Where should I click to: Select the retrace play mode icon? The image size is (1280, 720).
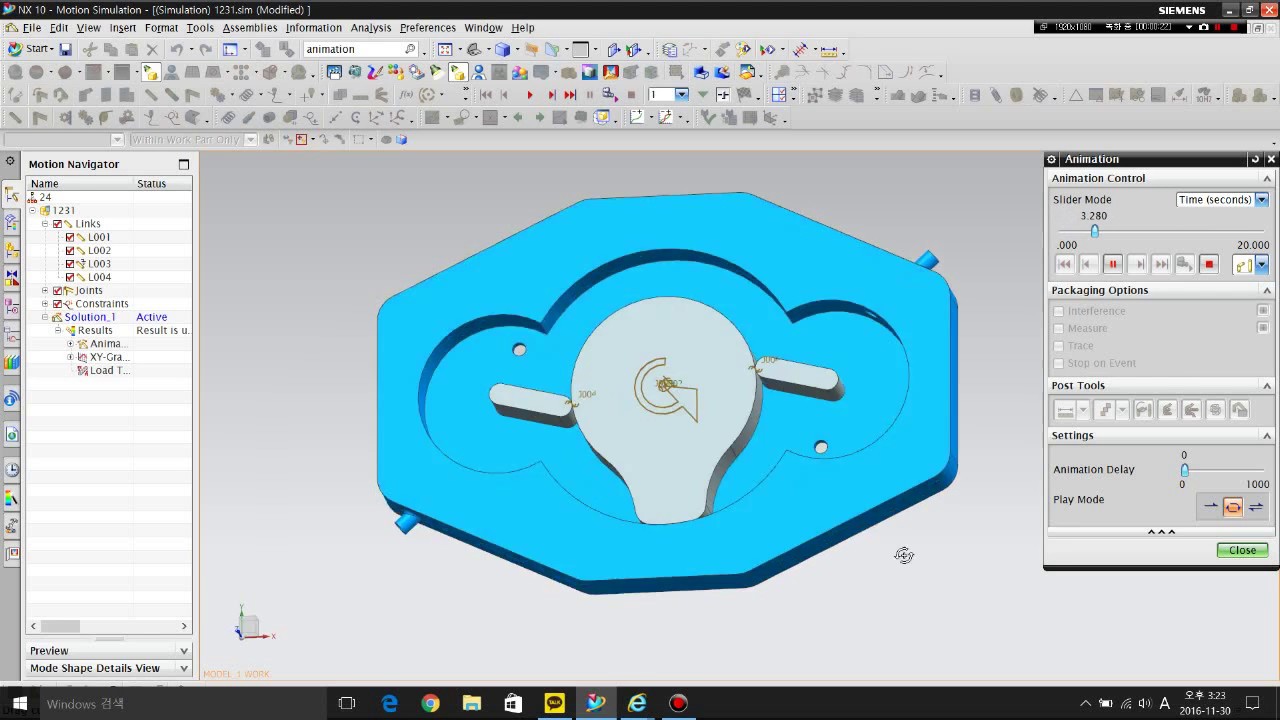tap(1256, 507)
